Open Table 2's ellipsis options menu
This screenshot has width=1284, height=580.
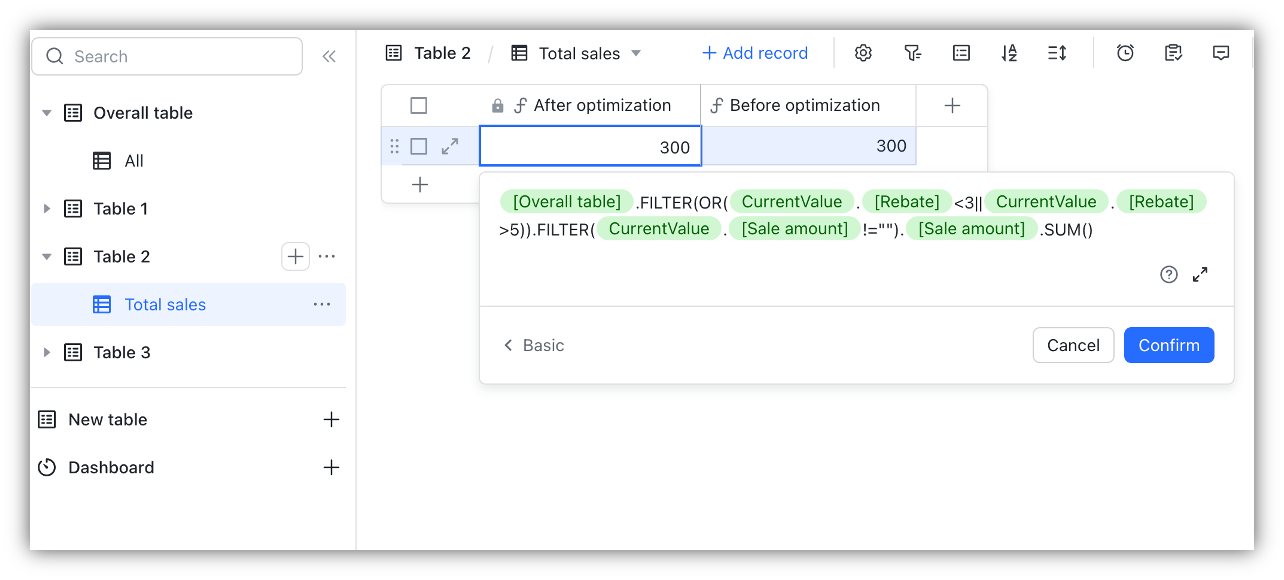coord(327,256)
